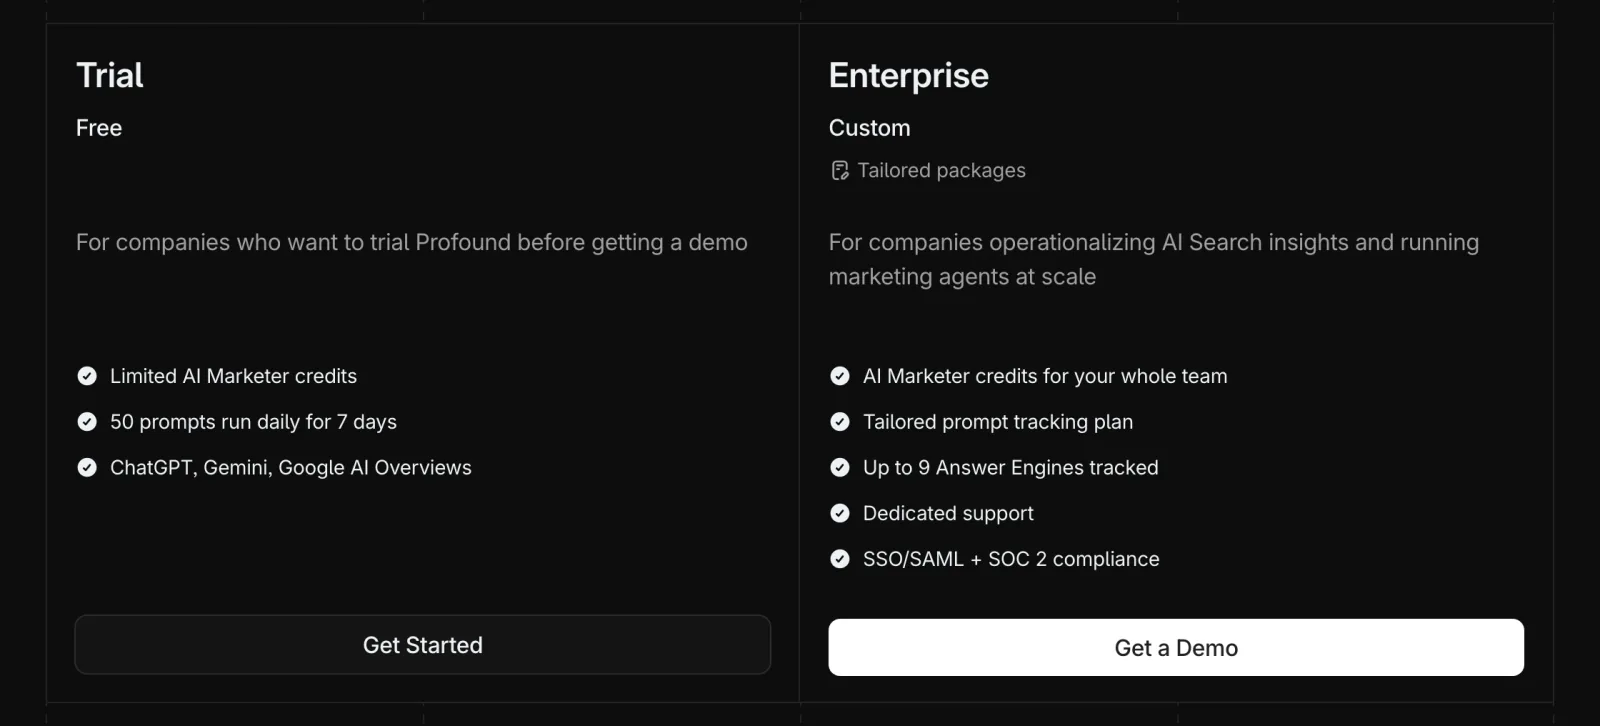The image size is (1600, 726).
Task: Click the Custom price label
Action: point(870,128)
